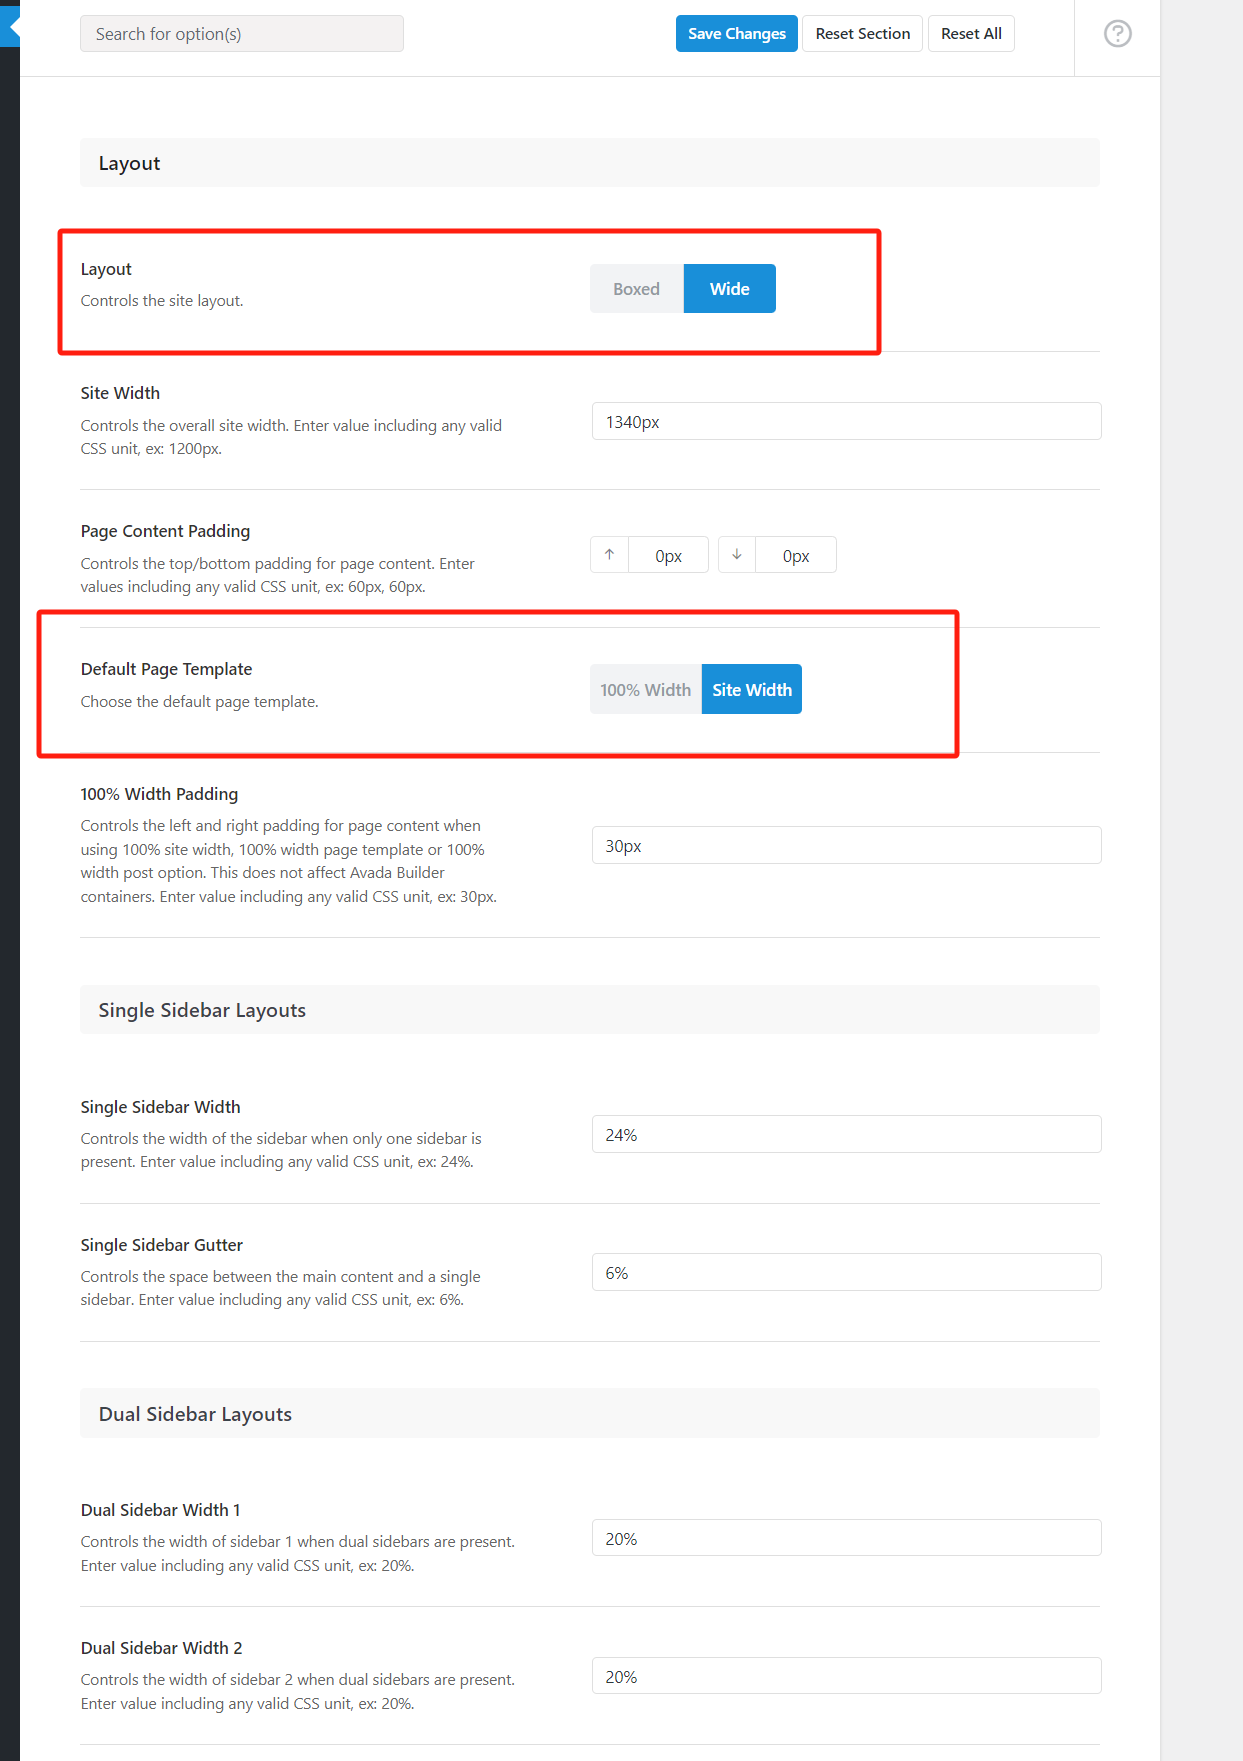The image size is (1243, 1761).
Task: Edit the top page content padding value
Action: tap(668, 556)
